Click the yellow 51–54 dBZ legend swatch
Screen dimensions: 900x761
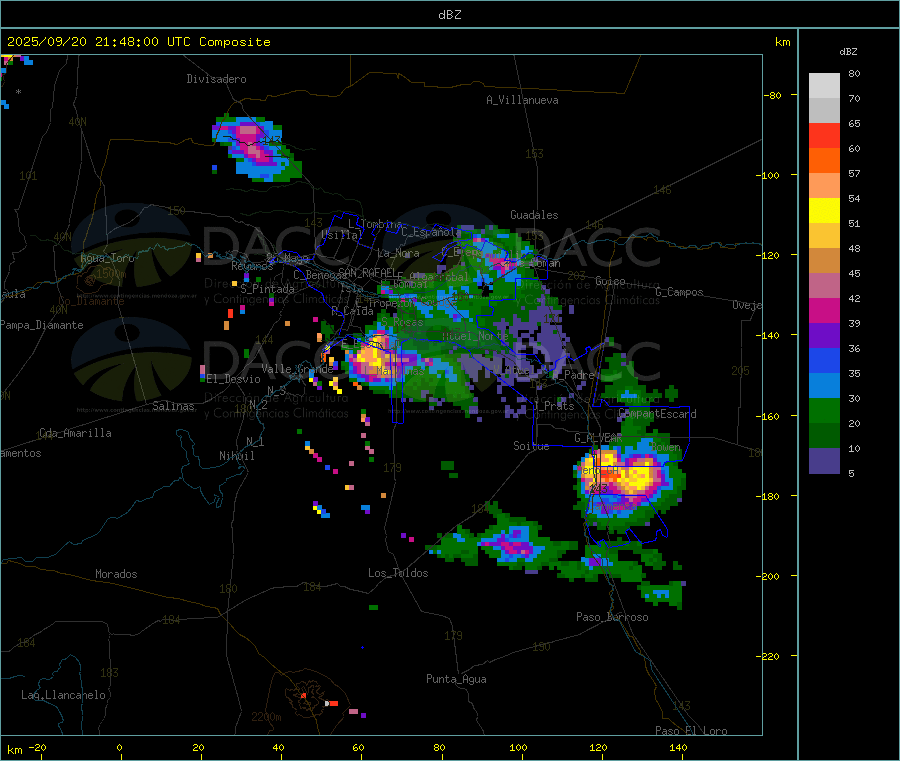pyautogui.click(x=824, y=211)
